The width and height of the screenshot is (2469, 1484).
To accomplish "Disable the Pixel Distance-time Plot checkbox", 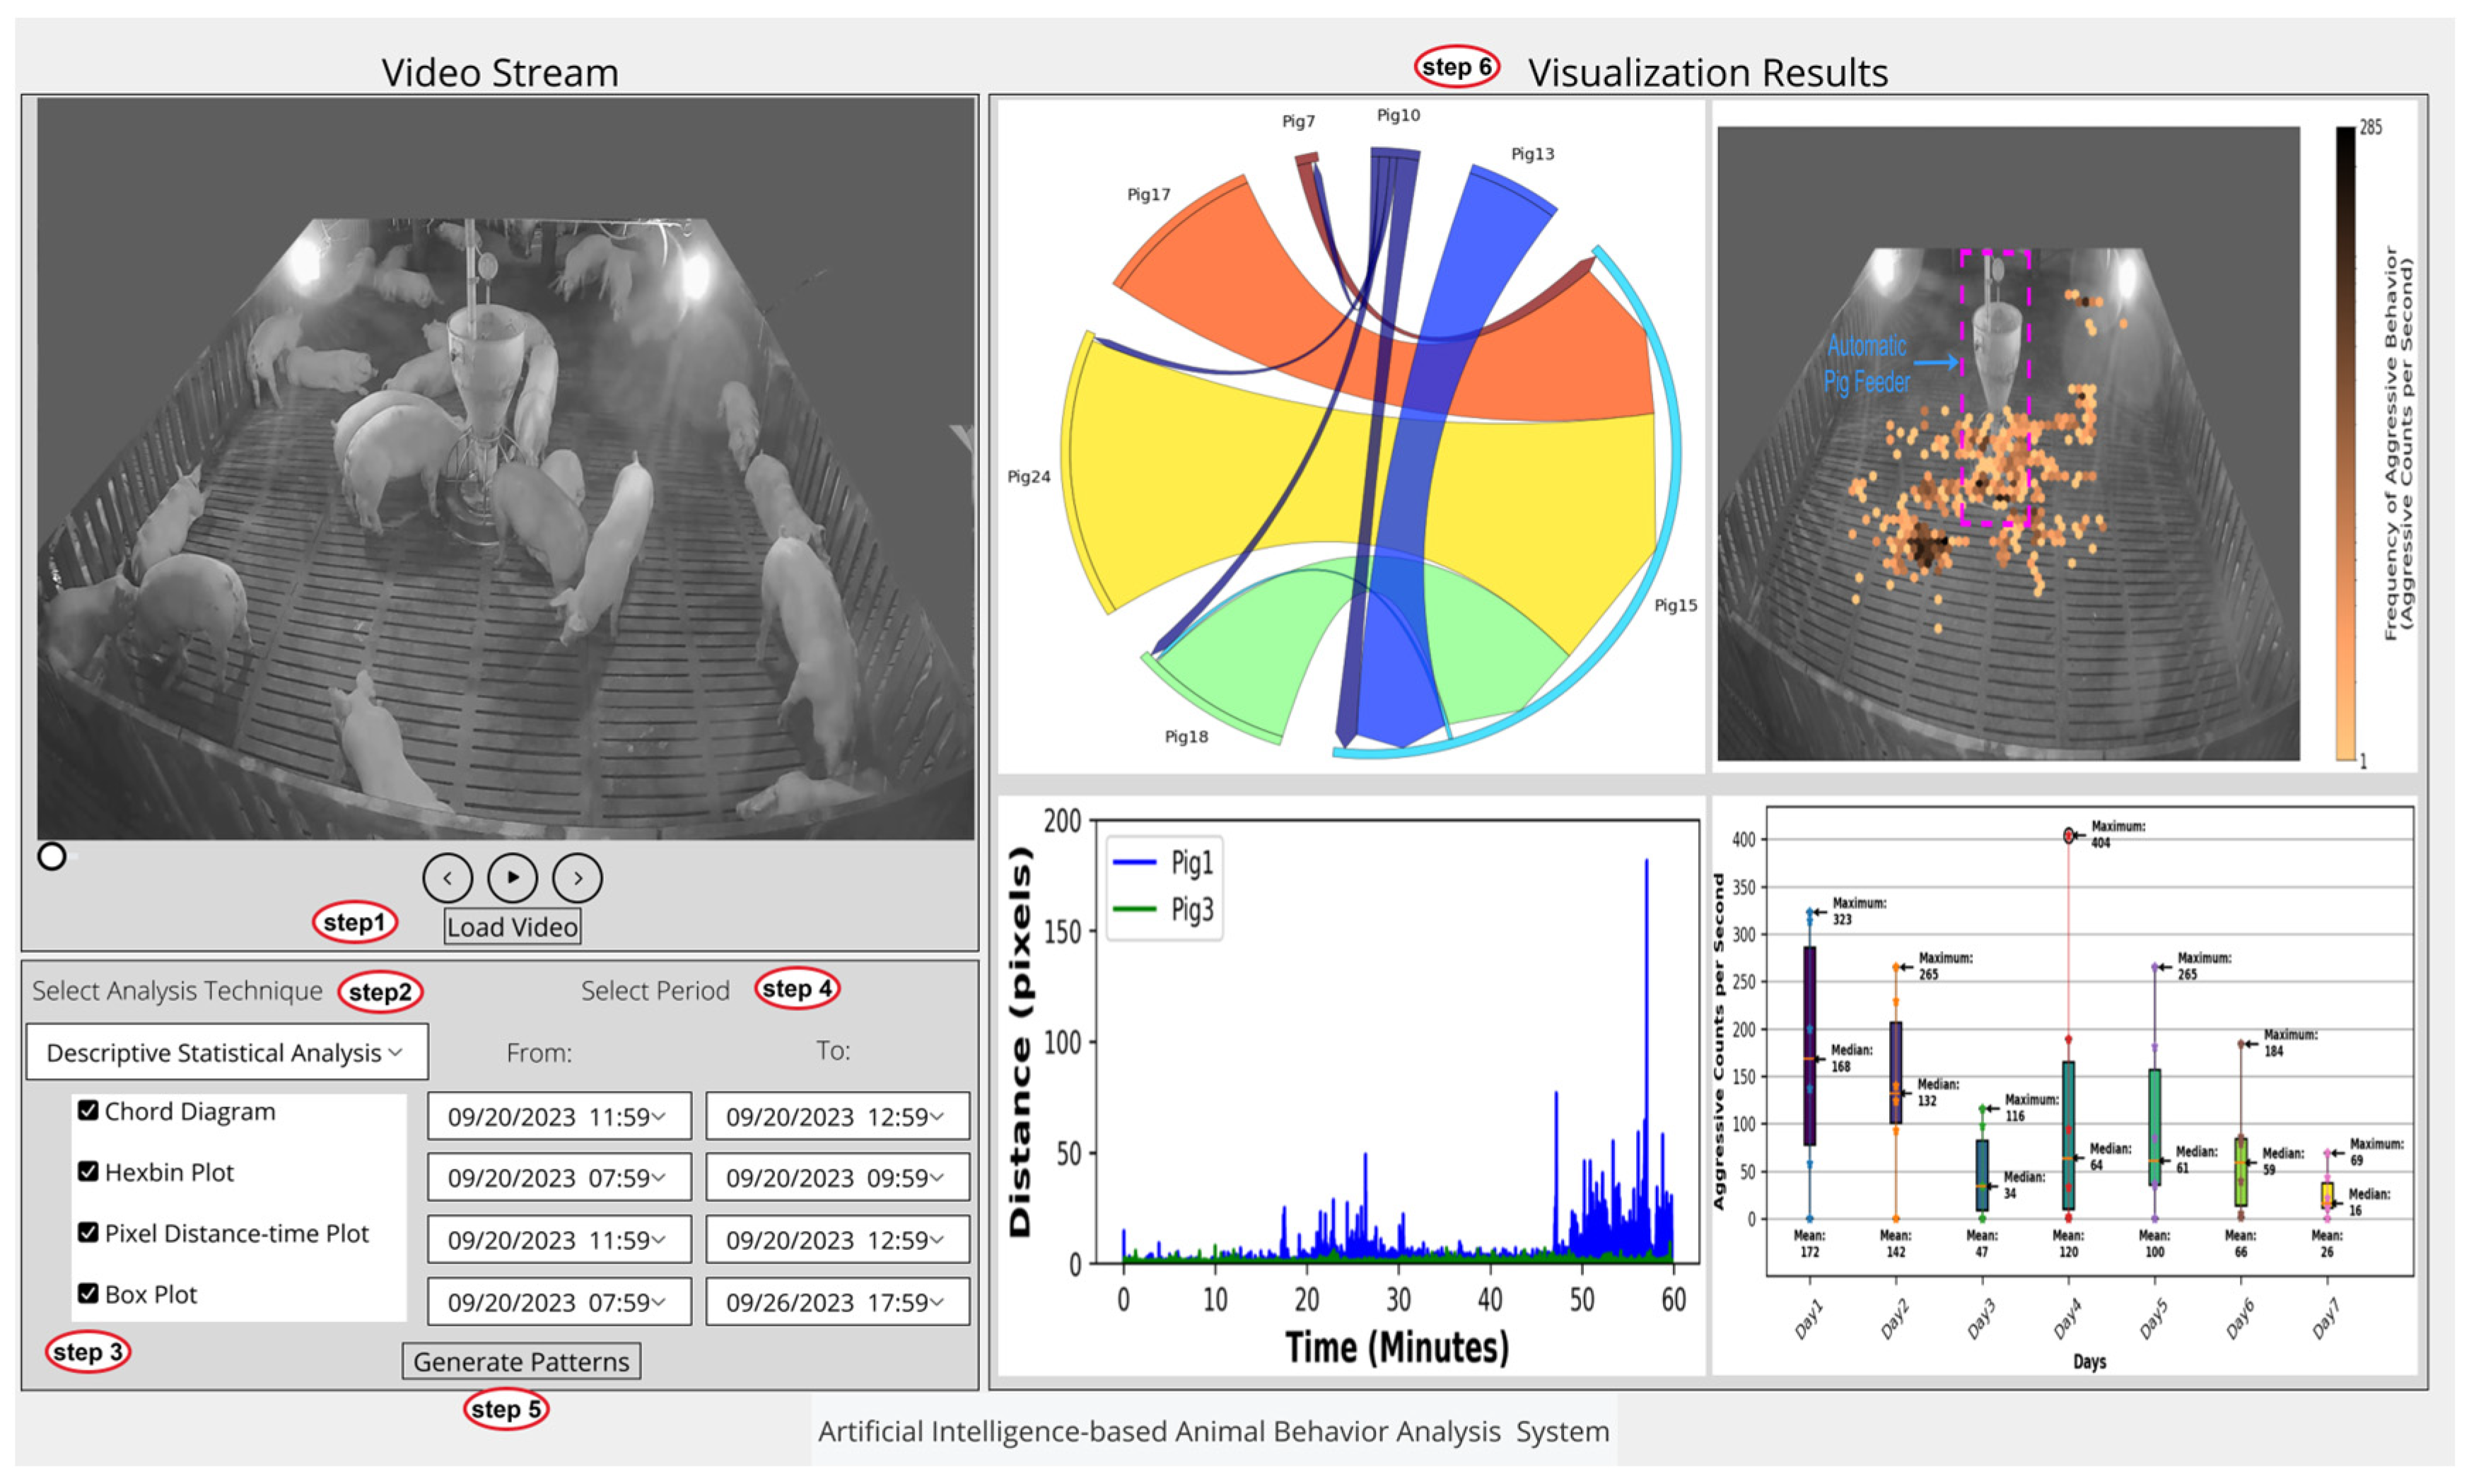I will coord(88,1232).
